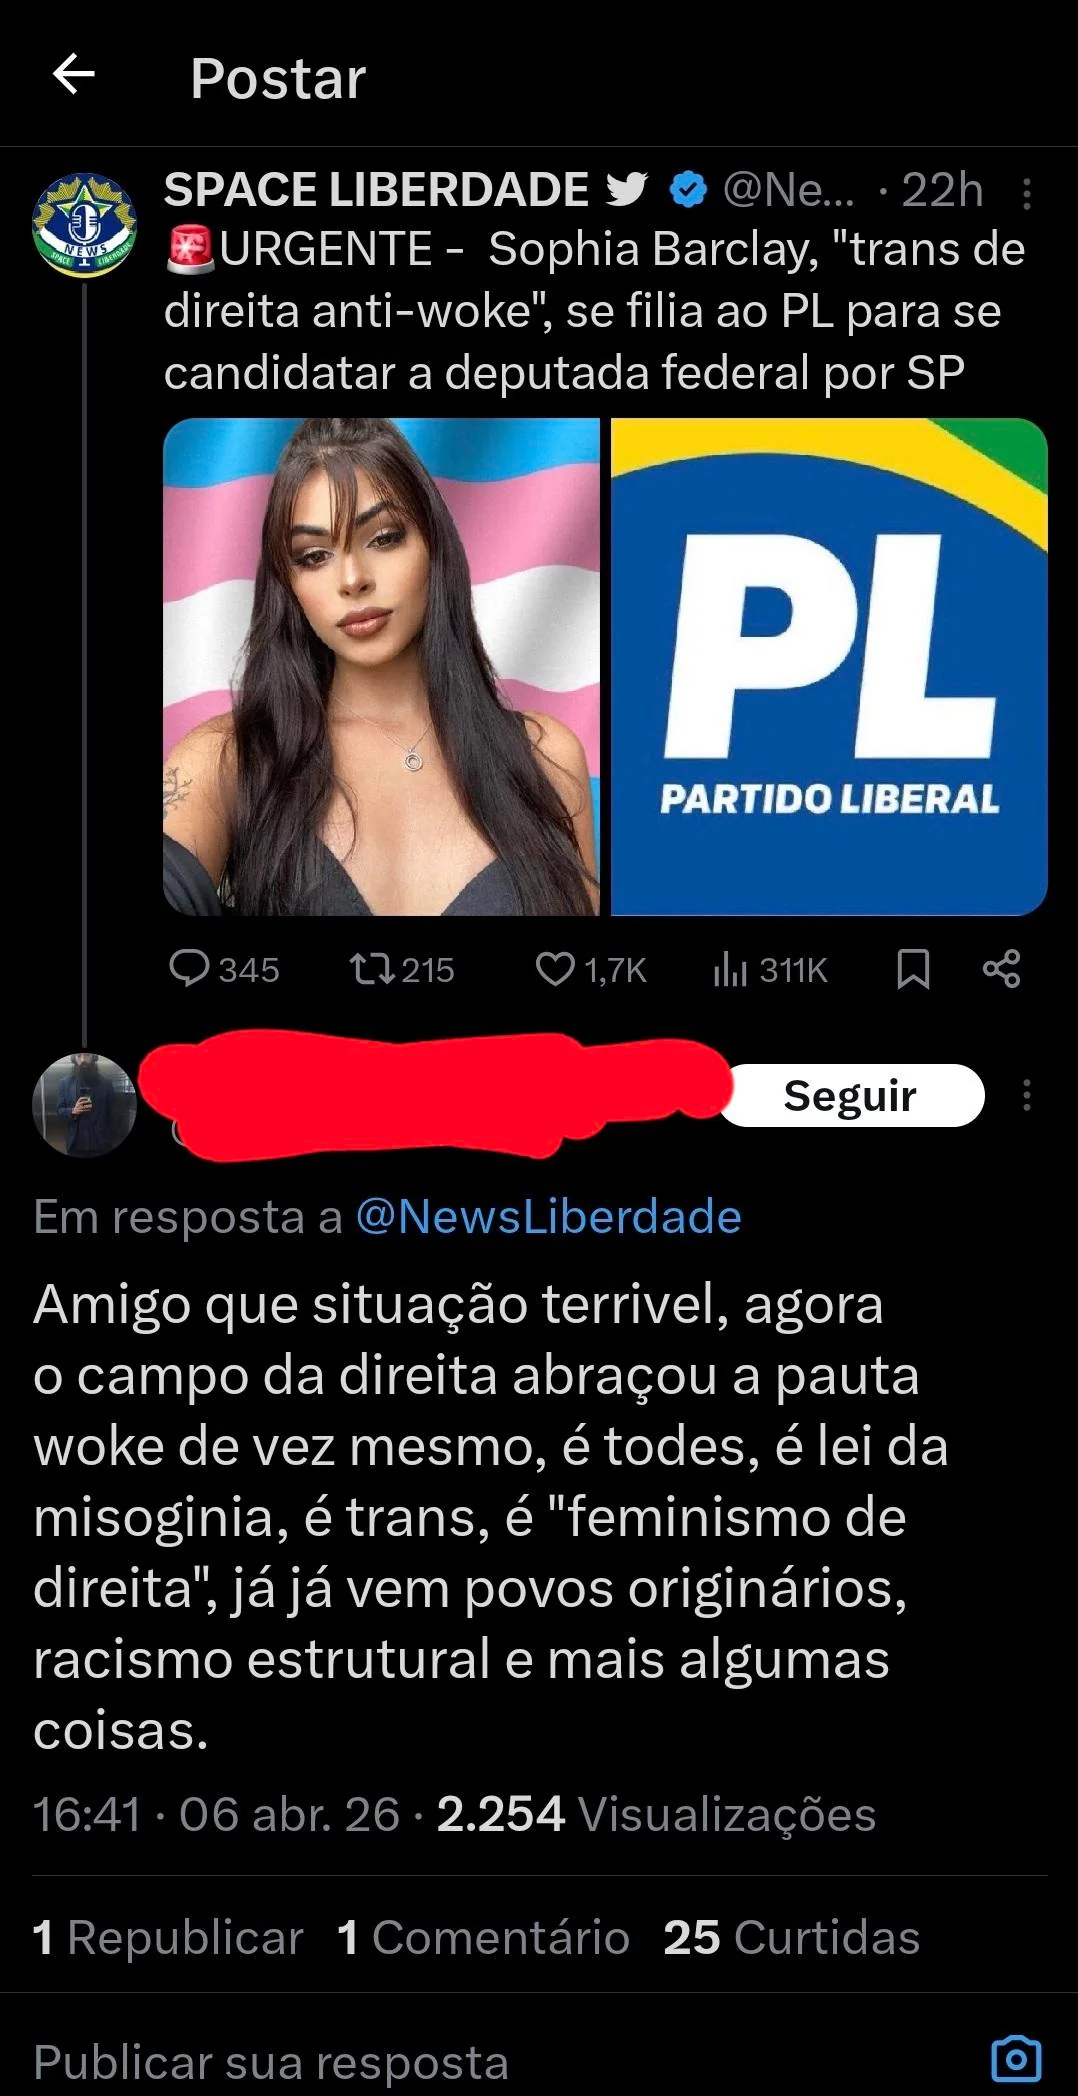Open more options on SPACE LIBERDADE post
Image resolution: width=1078 pixels, height=2096 pixels.
(x=1026, y=193)
